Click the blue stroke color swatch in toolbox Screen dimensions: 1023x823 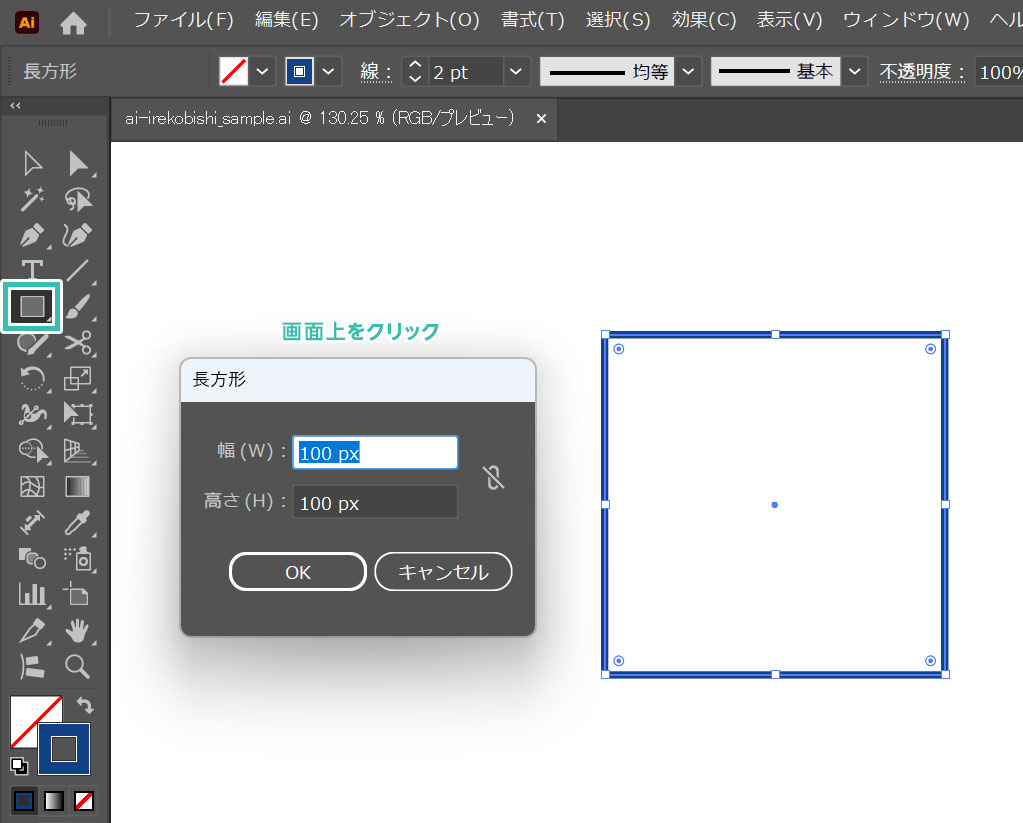[65, 749]
